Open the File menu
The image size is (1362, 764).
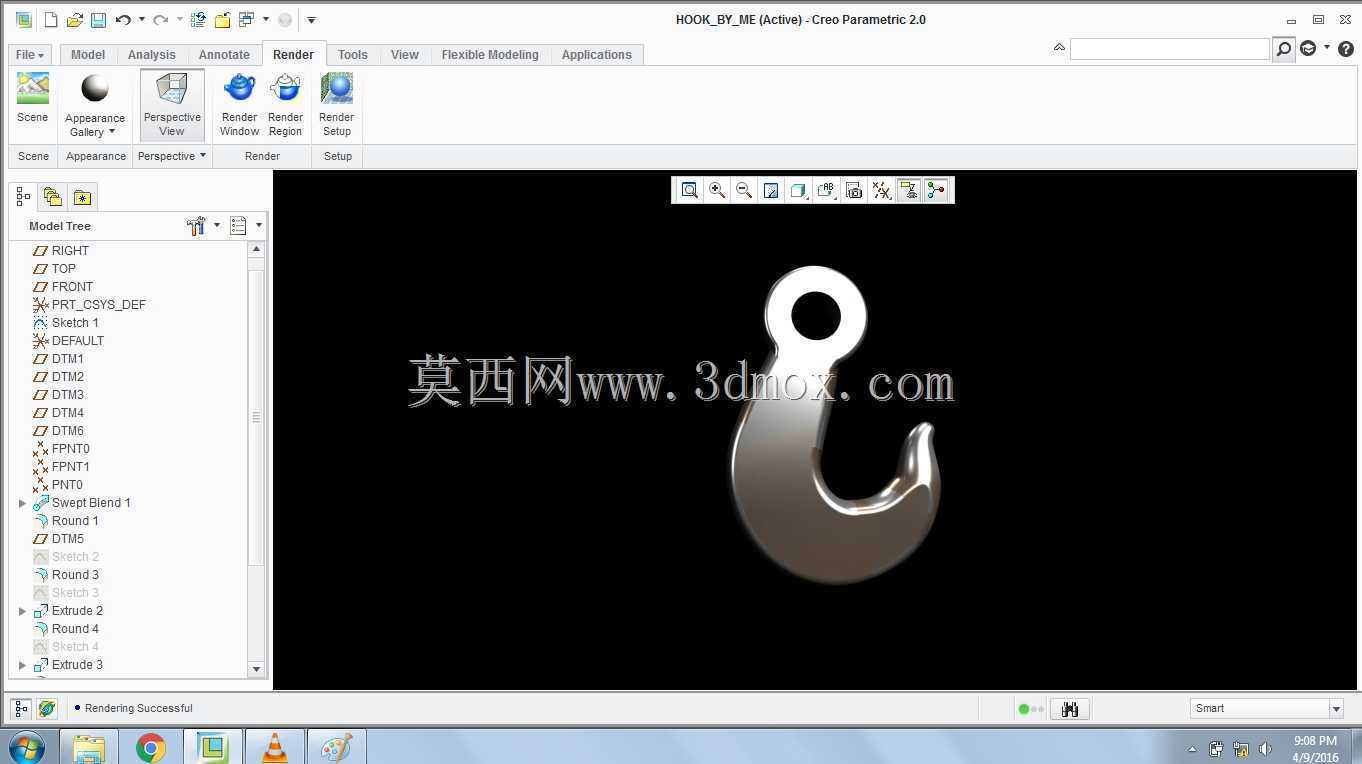pyautogui.click(x=30, y=55)
